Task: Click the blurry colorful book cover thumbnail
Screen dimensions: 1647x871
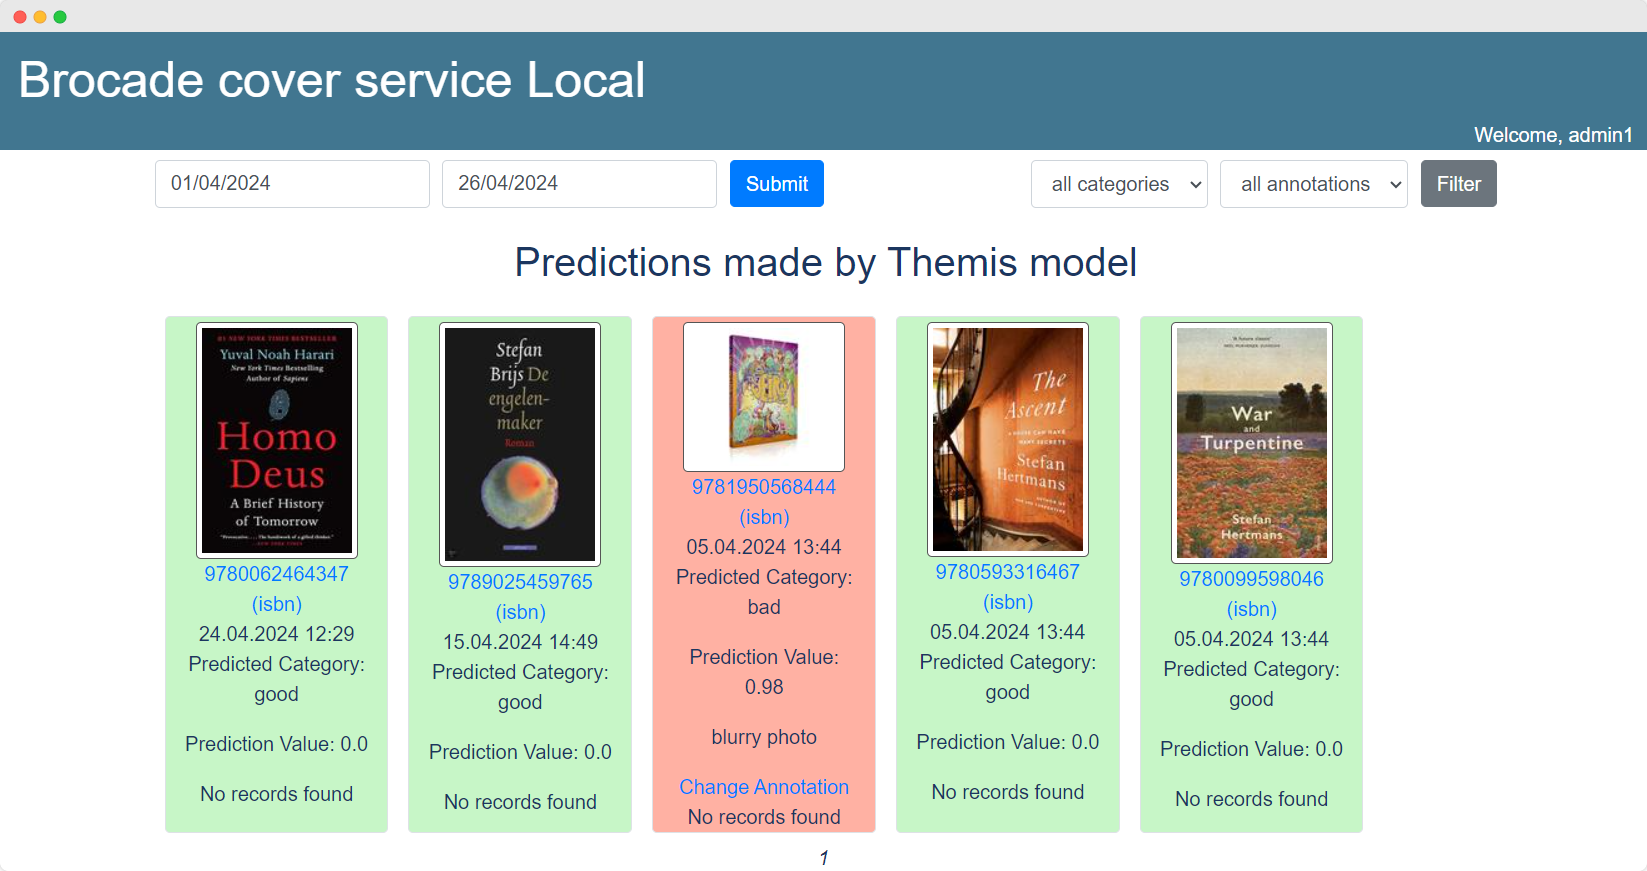Action: pyautogui.click(x=764, y=397)
